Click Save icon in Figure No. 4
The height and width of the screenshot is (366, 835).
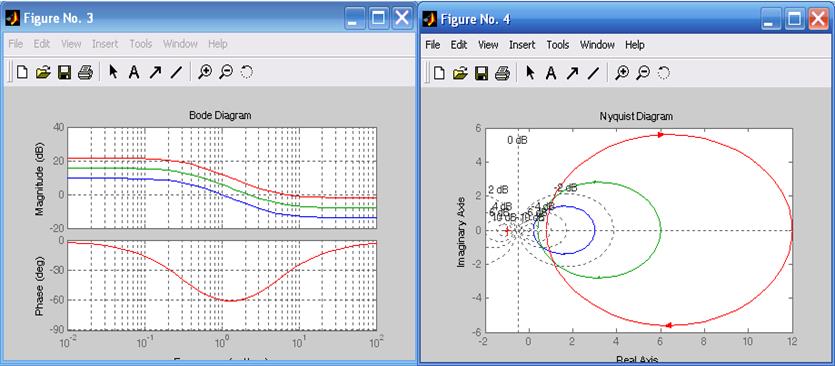(481, 73)
